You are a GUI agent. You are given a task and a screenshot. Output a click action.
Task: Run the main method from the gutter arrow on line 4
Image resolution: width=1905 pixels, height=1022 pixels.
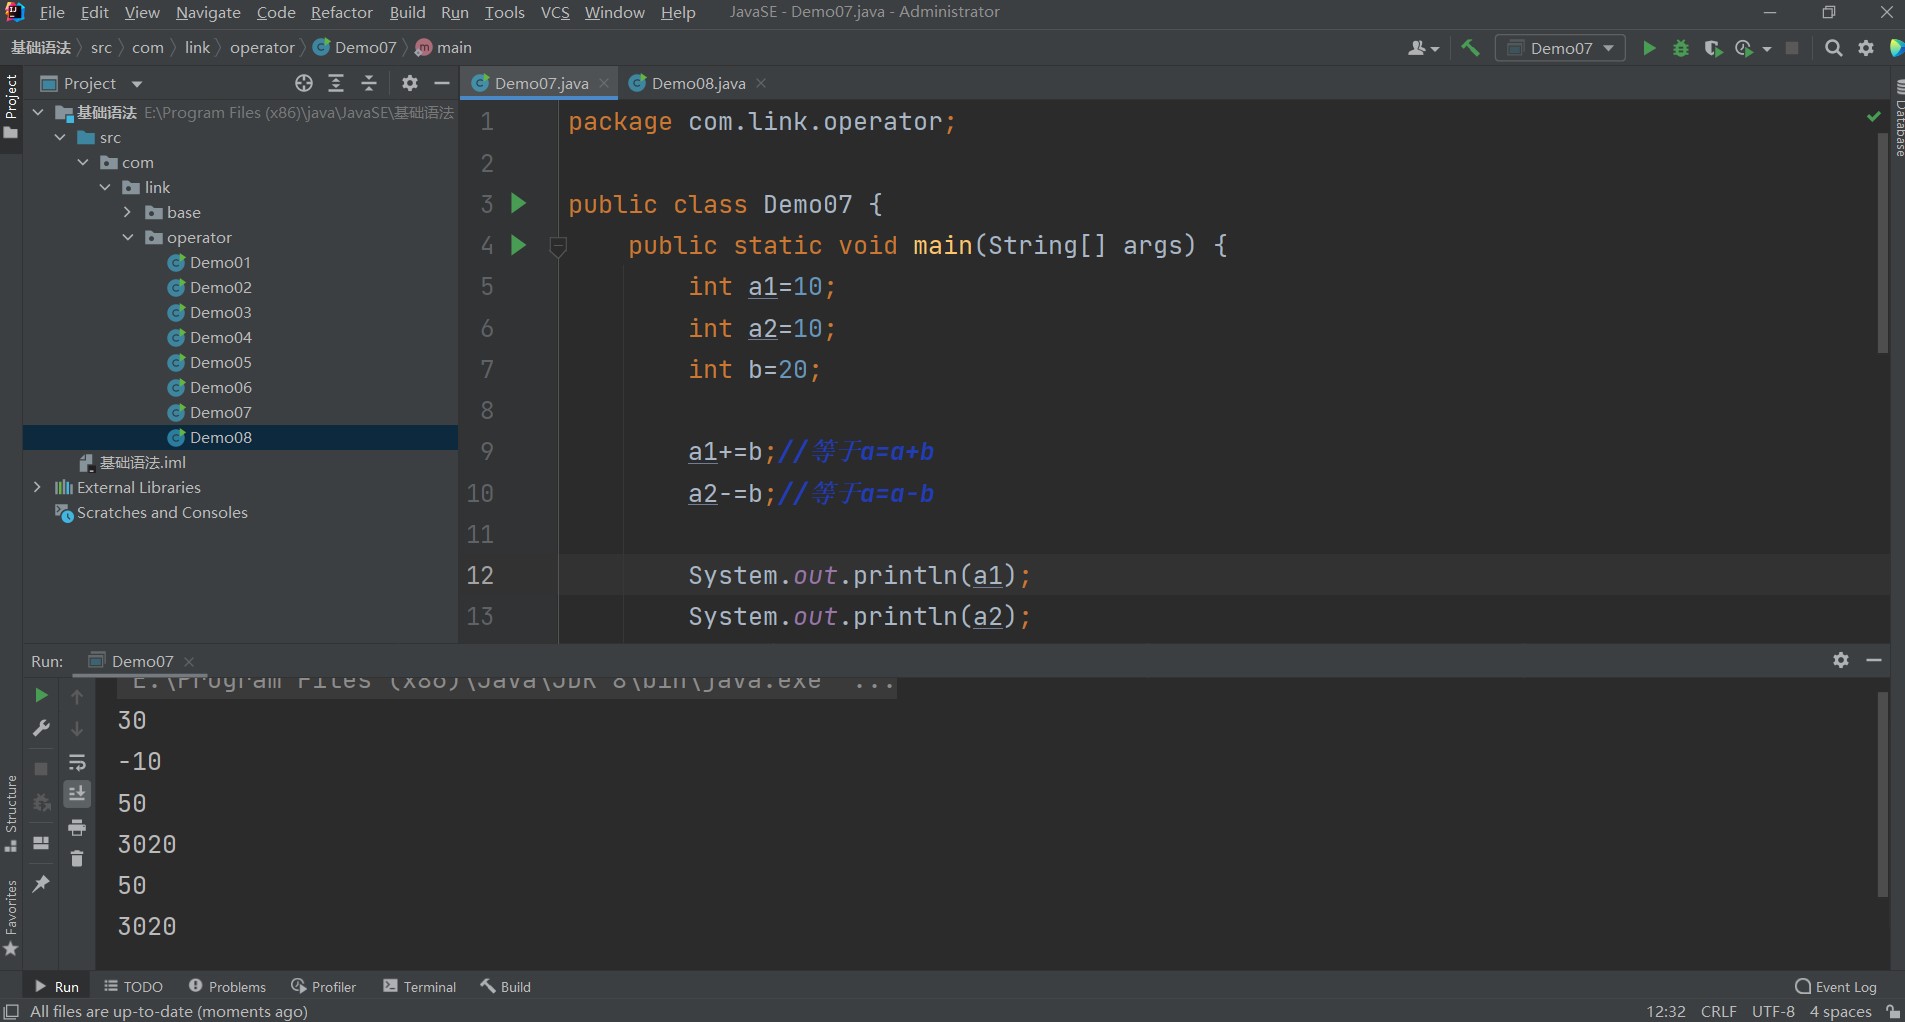click(518, 245)
